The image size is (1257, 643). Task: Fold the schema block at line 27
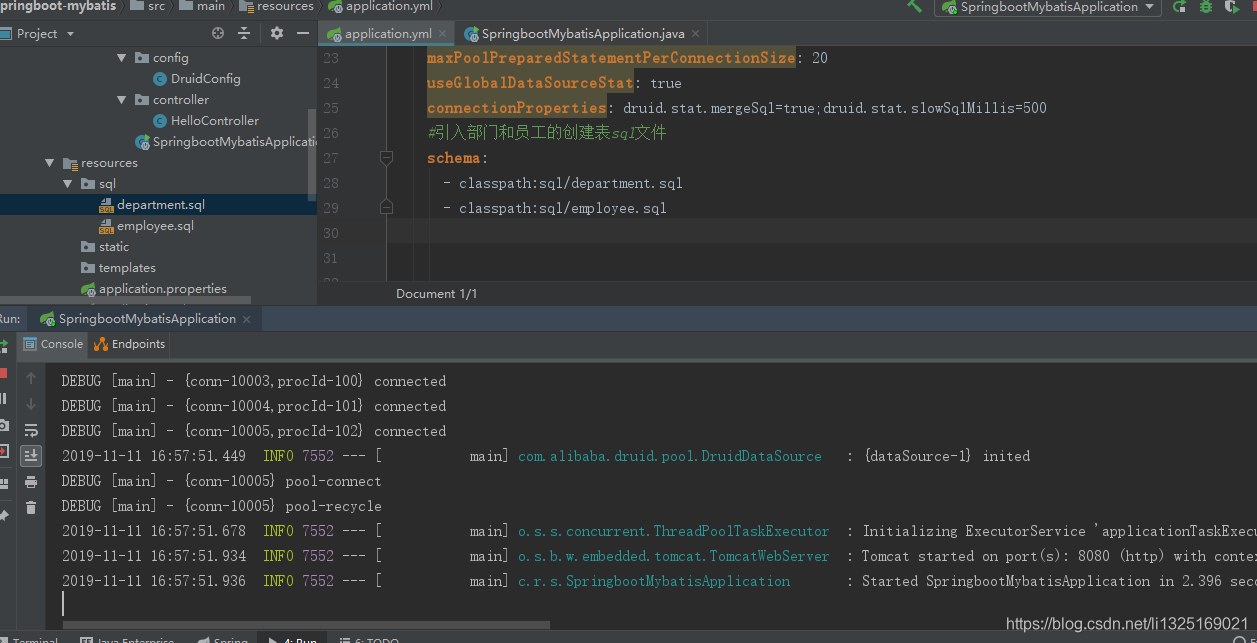(x=386, y=158)
